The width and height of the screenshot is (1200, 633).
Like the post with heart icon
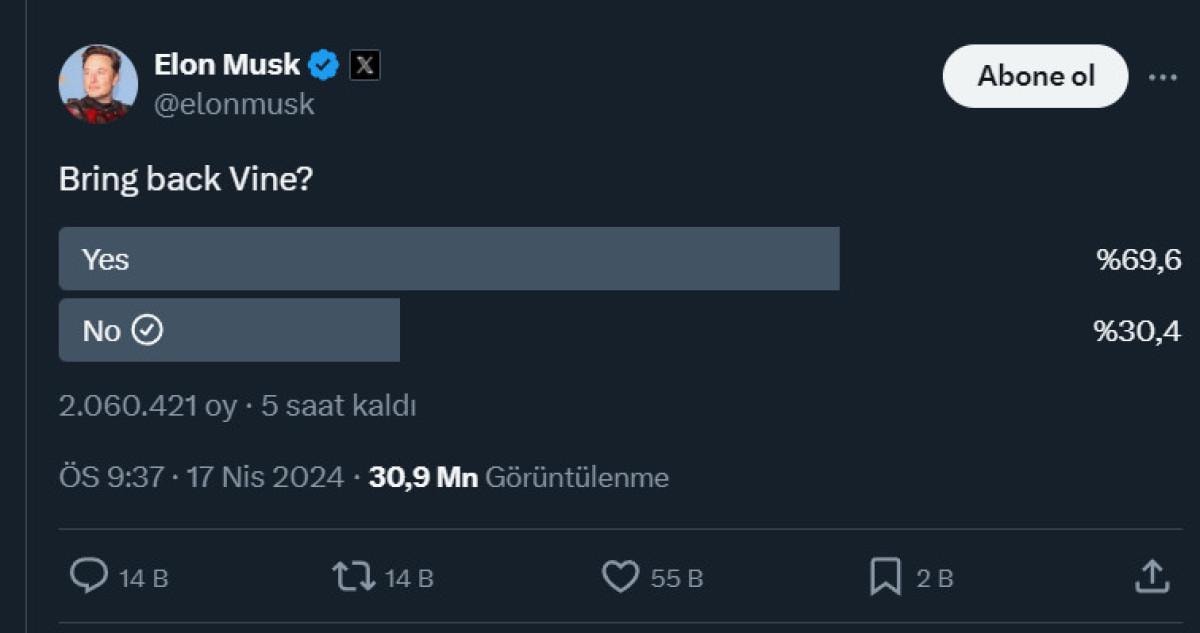pos(620,576)
